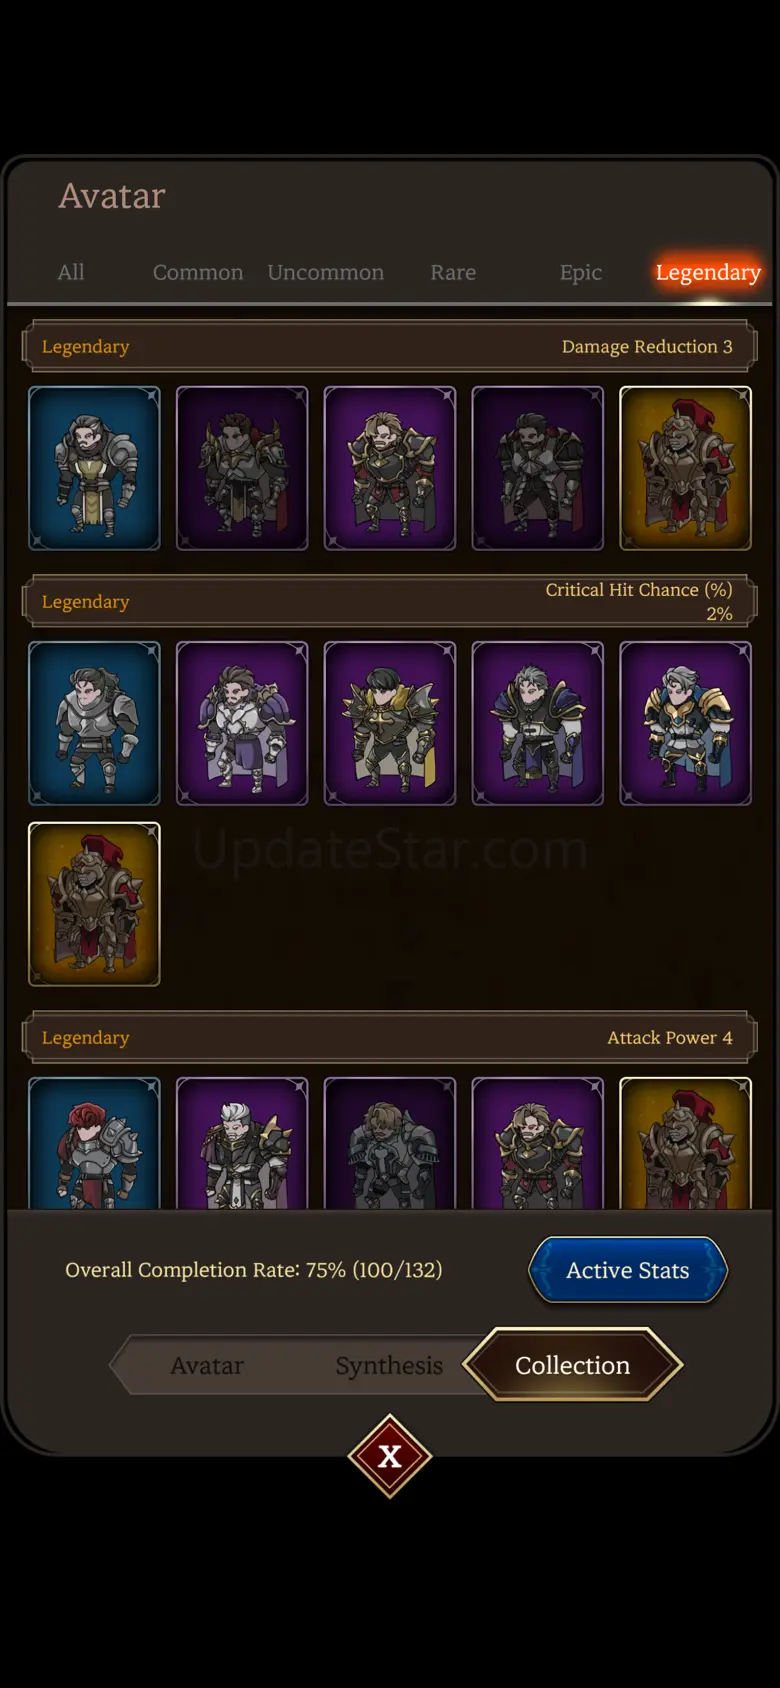Select the blue avatar in Damage Reduction row
This screenshot has height=1688, width=780.
(x=94, y=468)
